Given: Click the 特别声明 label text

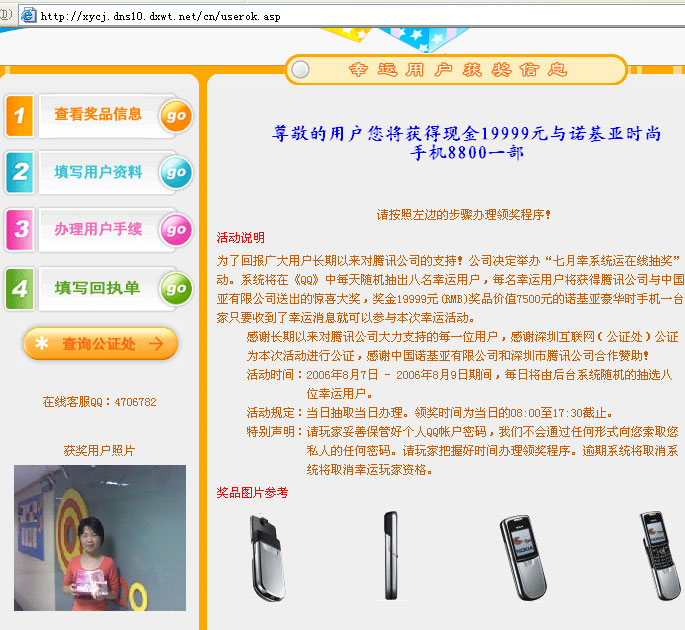Looking at the screenshot, I should pyautogui.click(x=275, y=432).
